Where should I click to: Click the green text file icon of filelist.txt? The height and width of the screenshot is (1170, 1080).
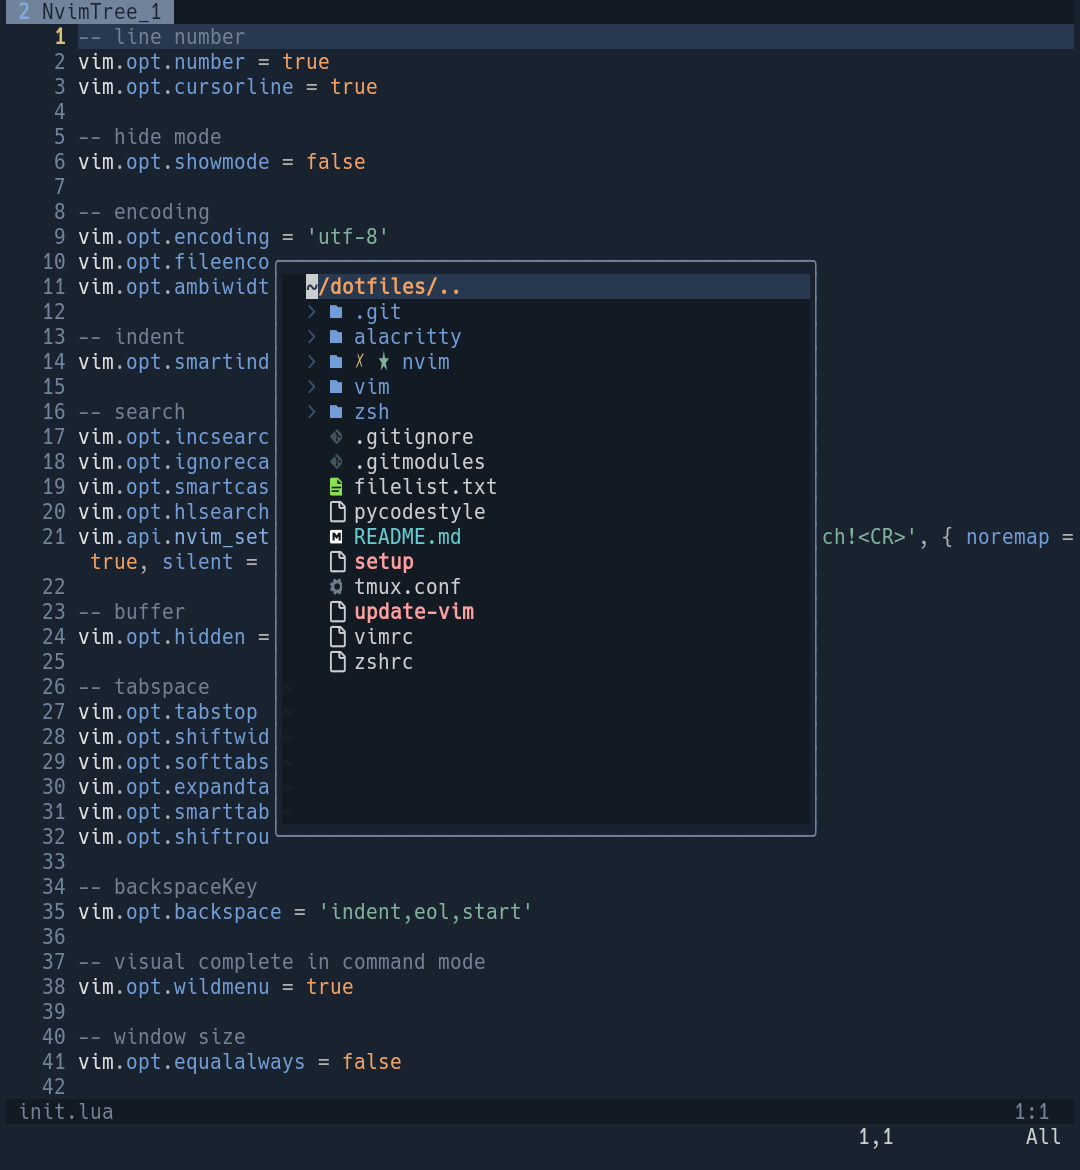click(337, 487)
